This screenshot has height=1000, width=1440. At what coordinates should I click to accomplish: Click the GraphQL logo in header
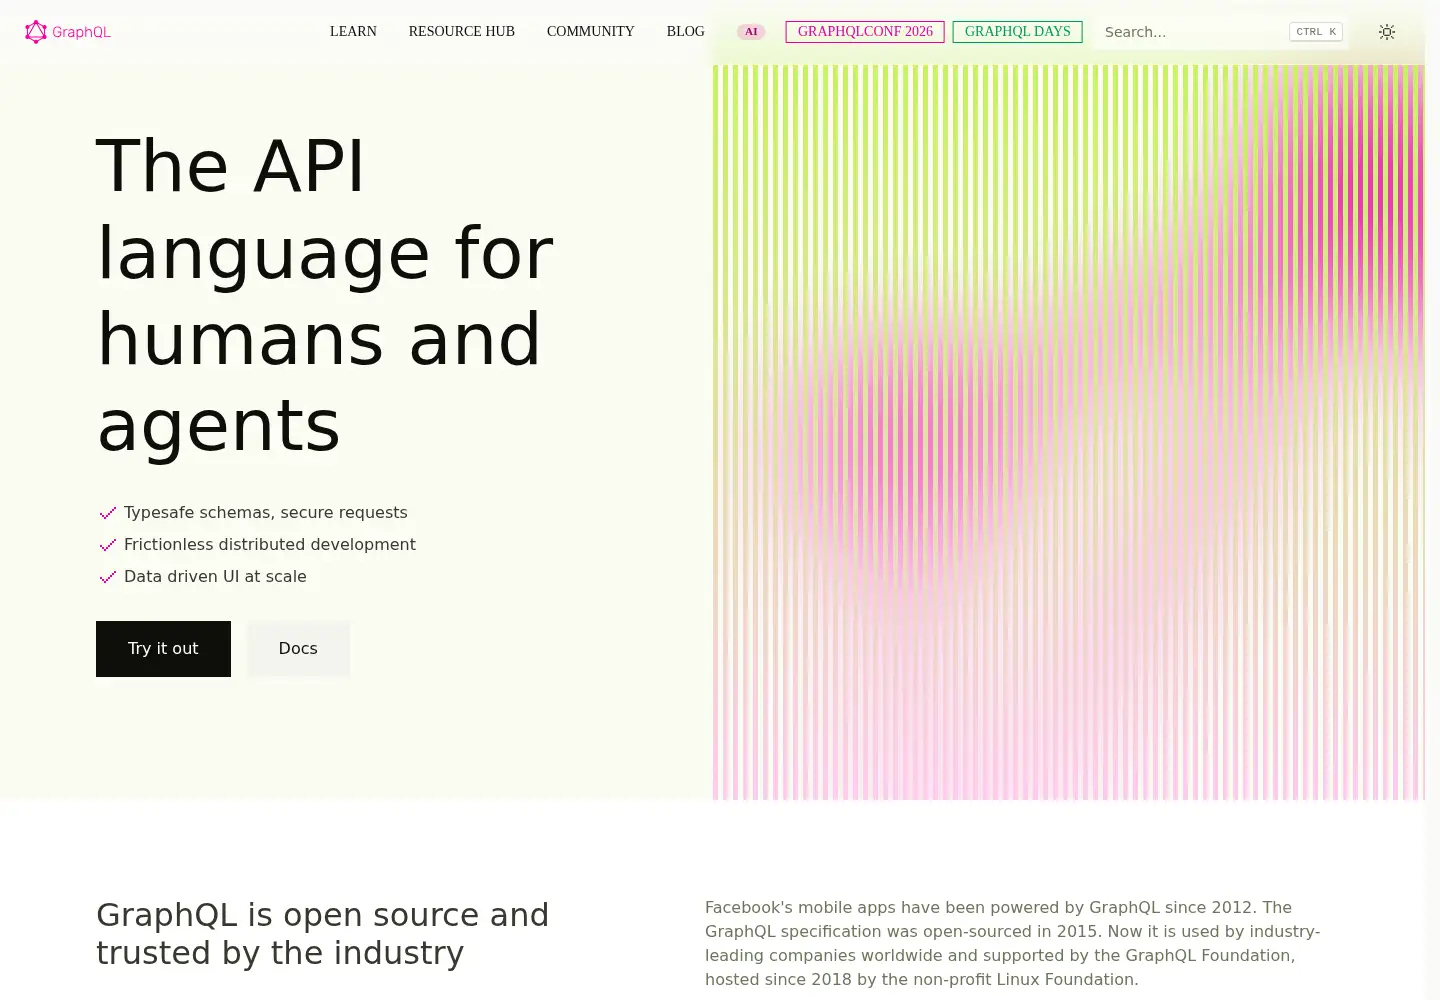pyautogui.click(x=68, y=32)
